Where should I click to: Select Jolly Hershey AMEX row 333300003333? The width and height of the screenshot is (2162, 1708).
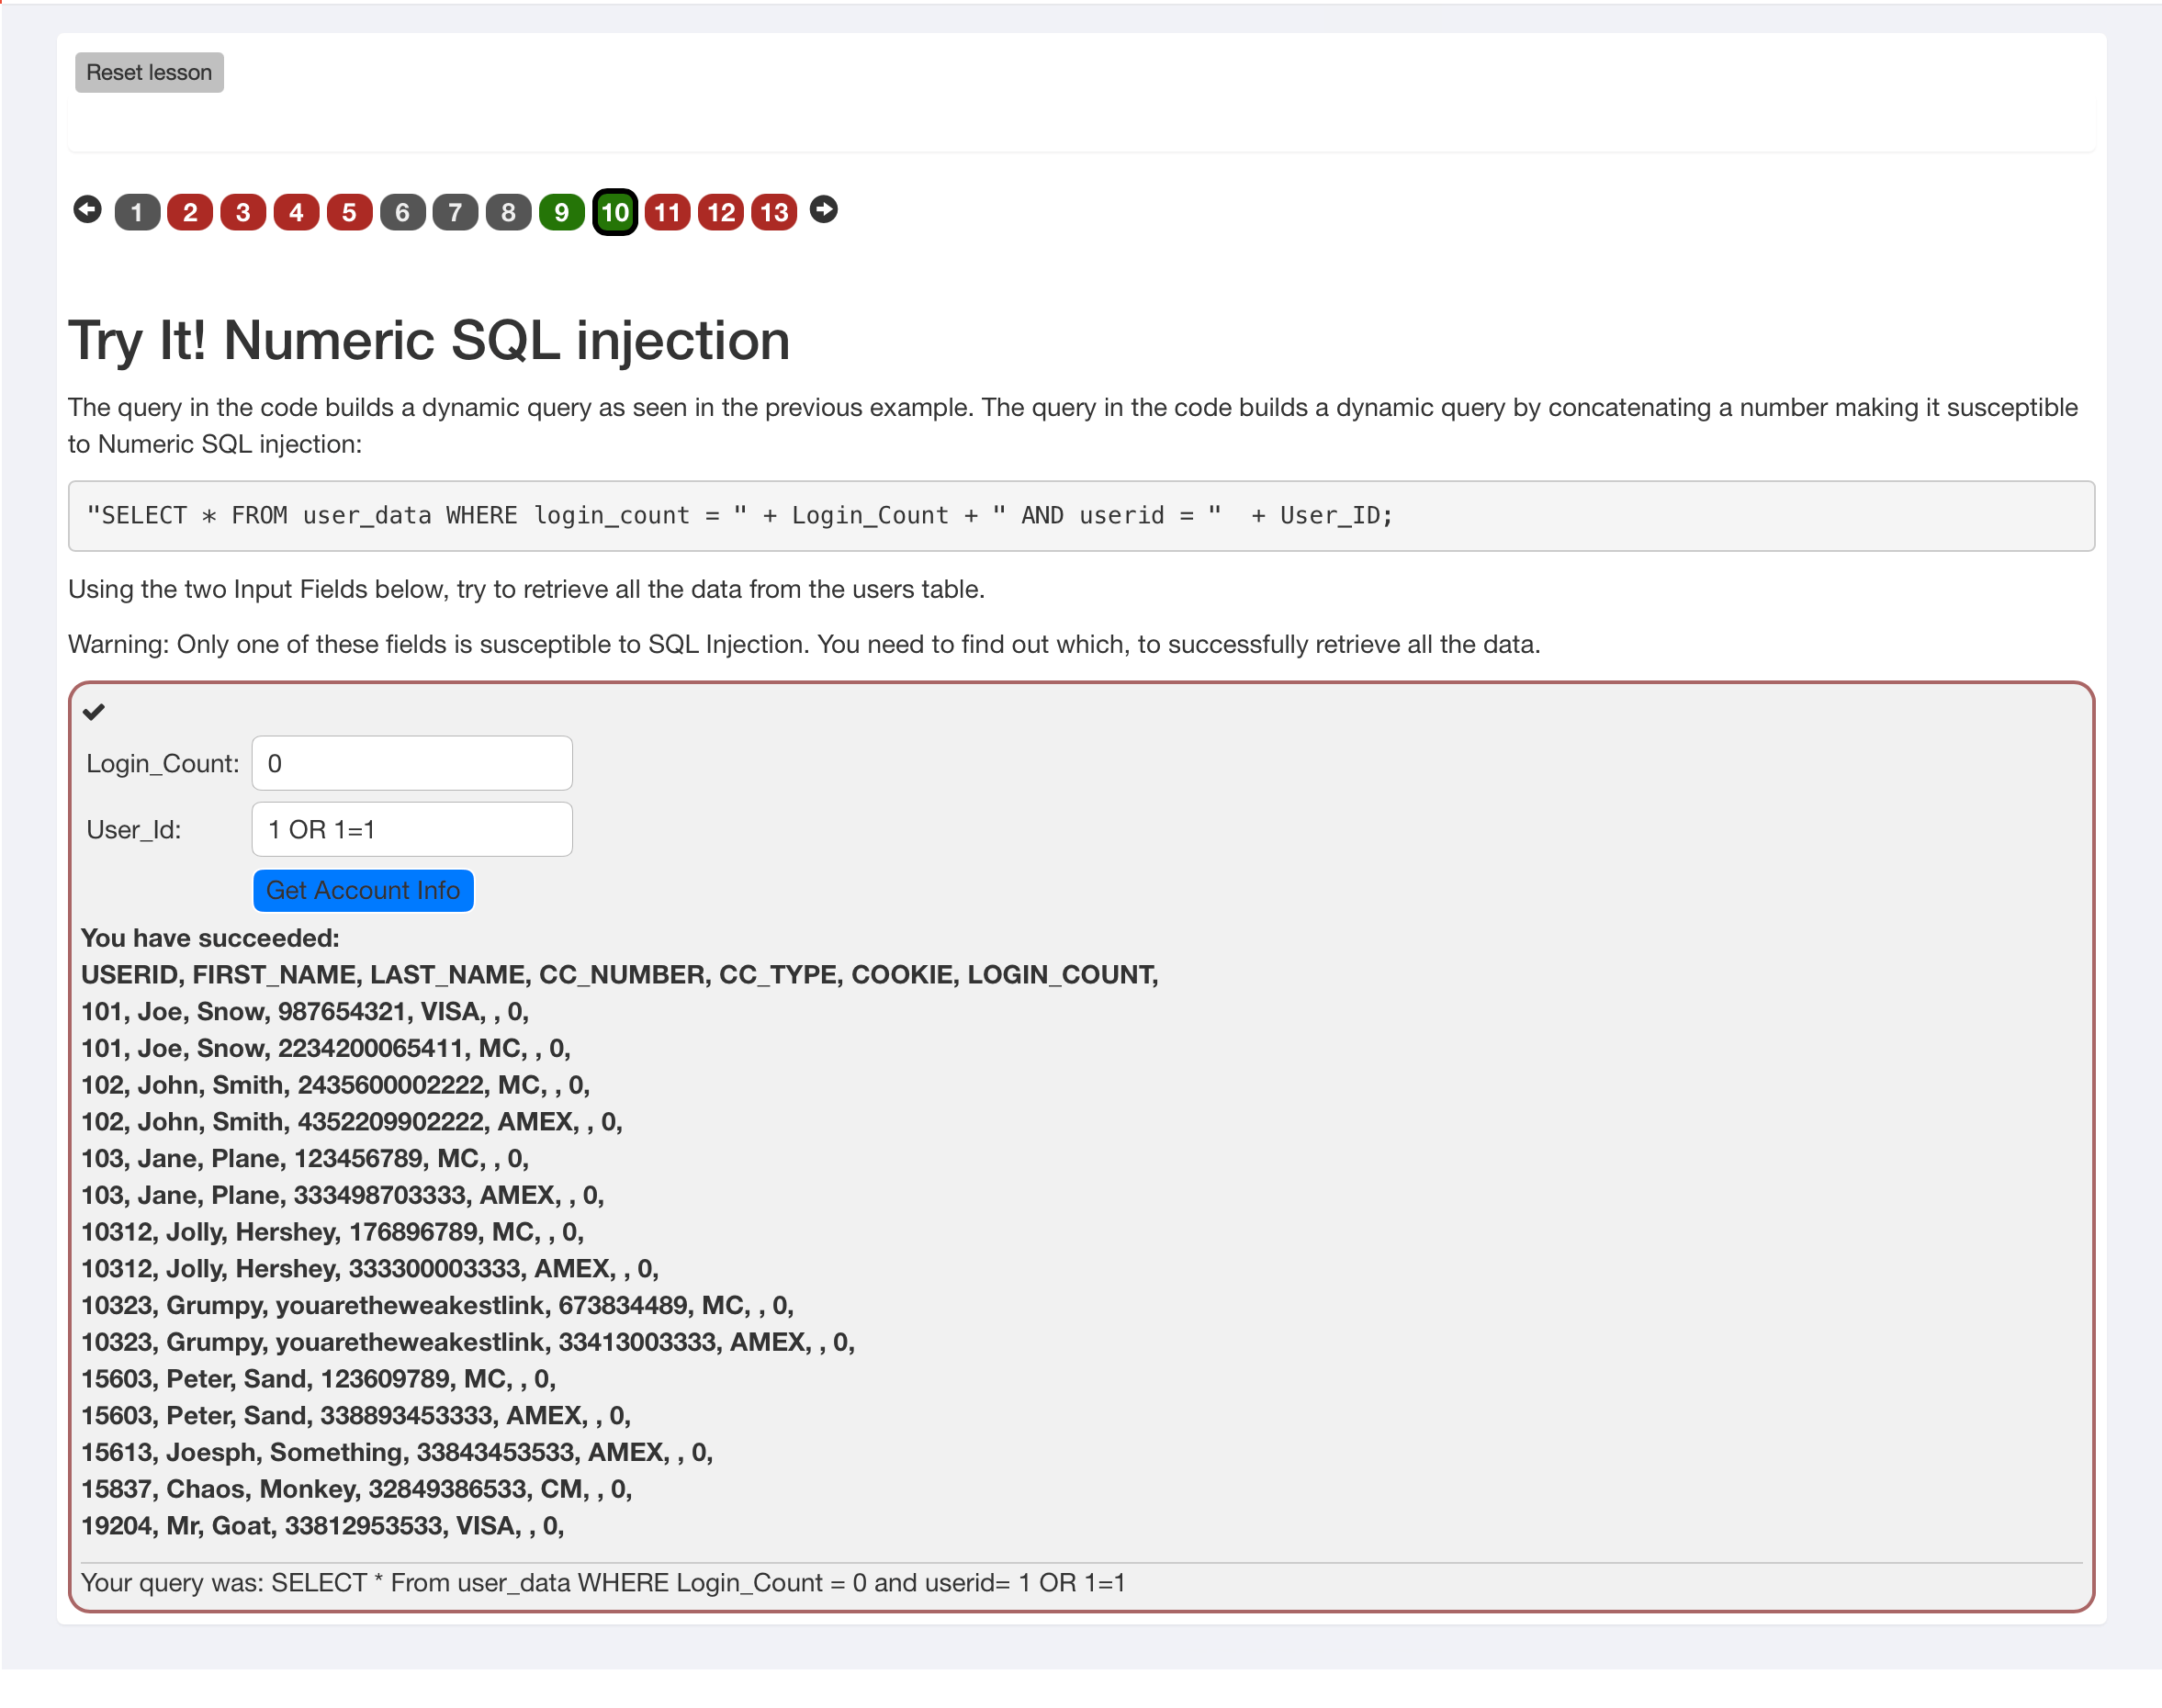pyautogui.click(x=370, y=1269)
